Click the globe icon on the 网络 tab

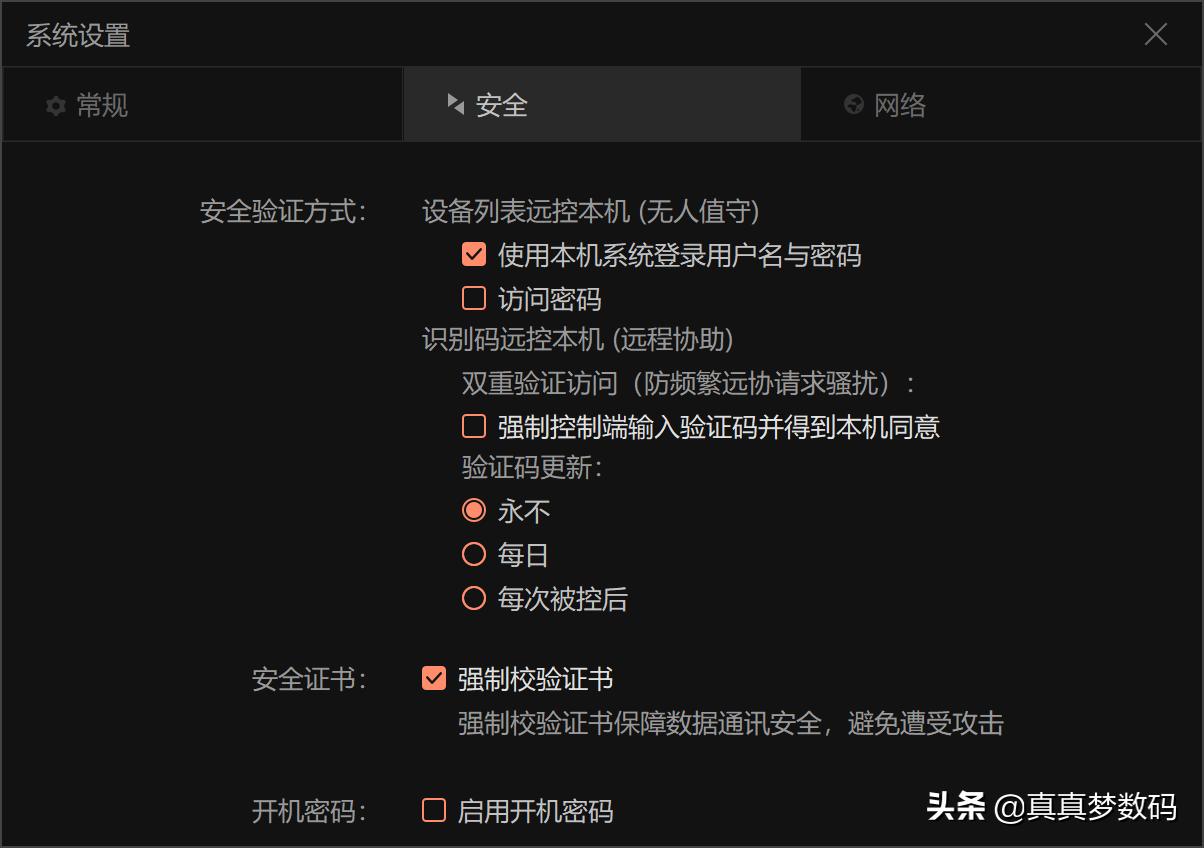pos(853,104)
